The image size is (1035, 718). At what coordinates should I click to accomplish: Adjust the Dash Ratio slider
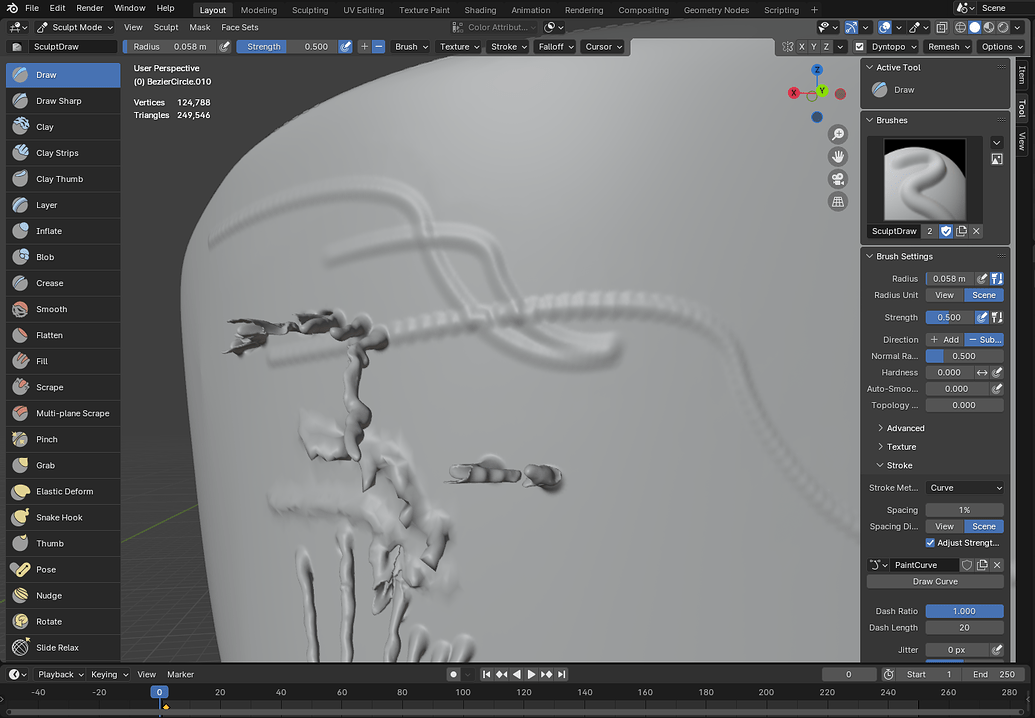click(x=964, y=611)
